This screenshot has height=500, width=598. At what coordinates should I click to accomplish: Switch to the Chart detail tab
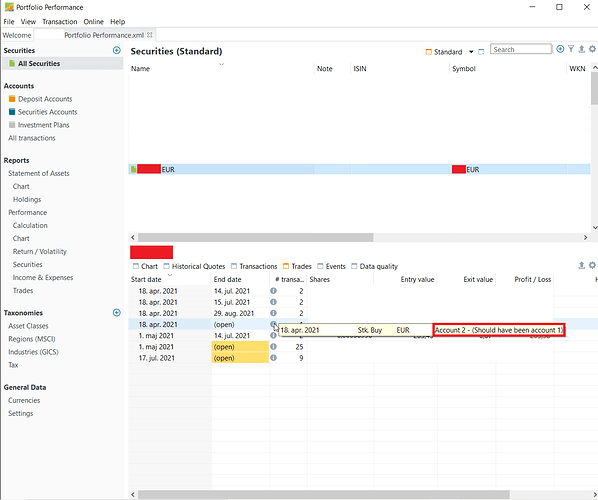point(145,266)
